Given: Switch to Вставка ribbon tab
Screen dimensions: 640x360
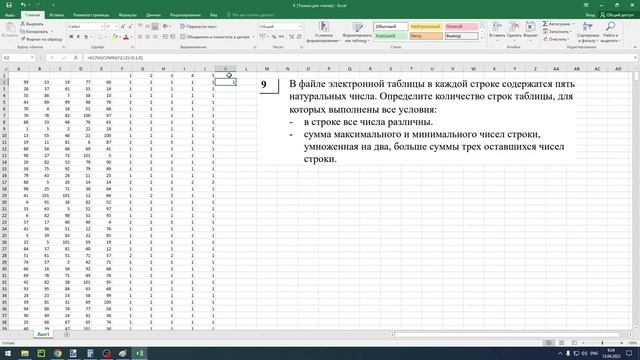Looking at the screenshot, I should click(x=56, y=15).
